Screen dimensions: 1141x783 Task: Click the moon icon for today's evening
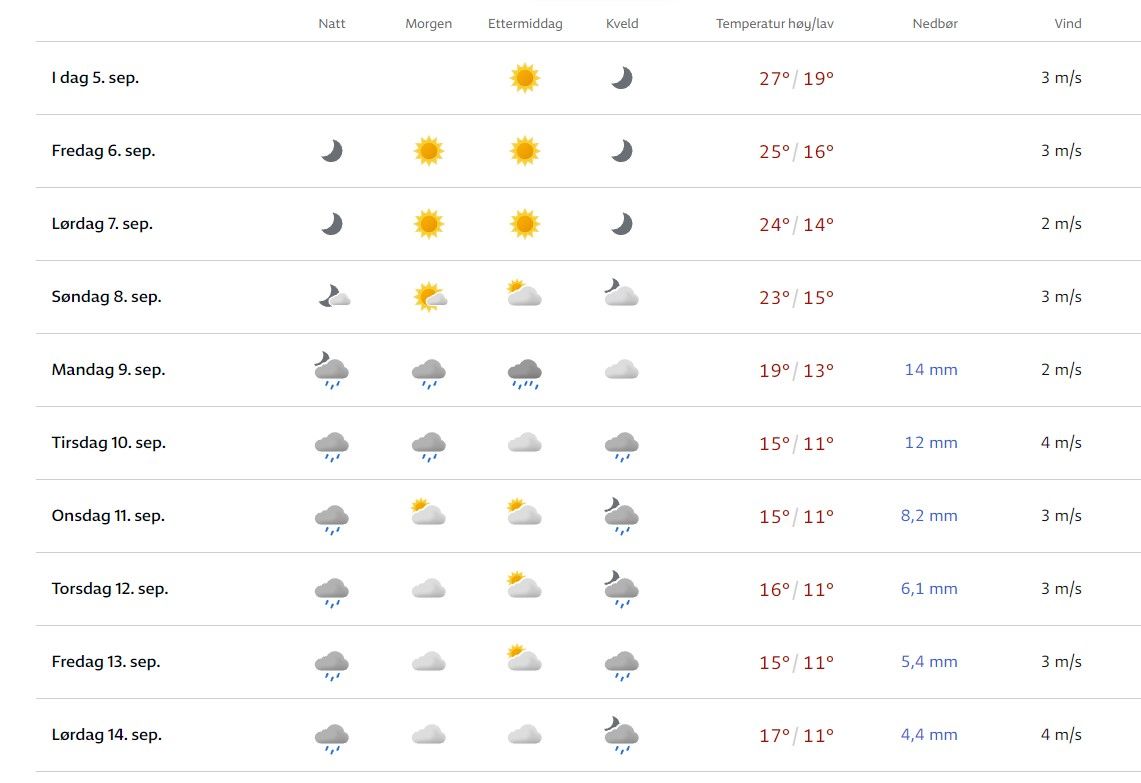(x=622, y=78)
